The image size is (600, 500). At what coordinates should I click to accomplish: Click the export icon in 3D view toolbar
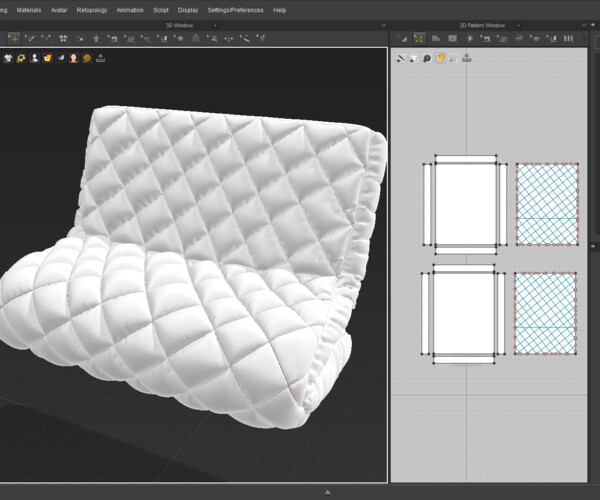point(101,58)
